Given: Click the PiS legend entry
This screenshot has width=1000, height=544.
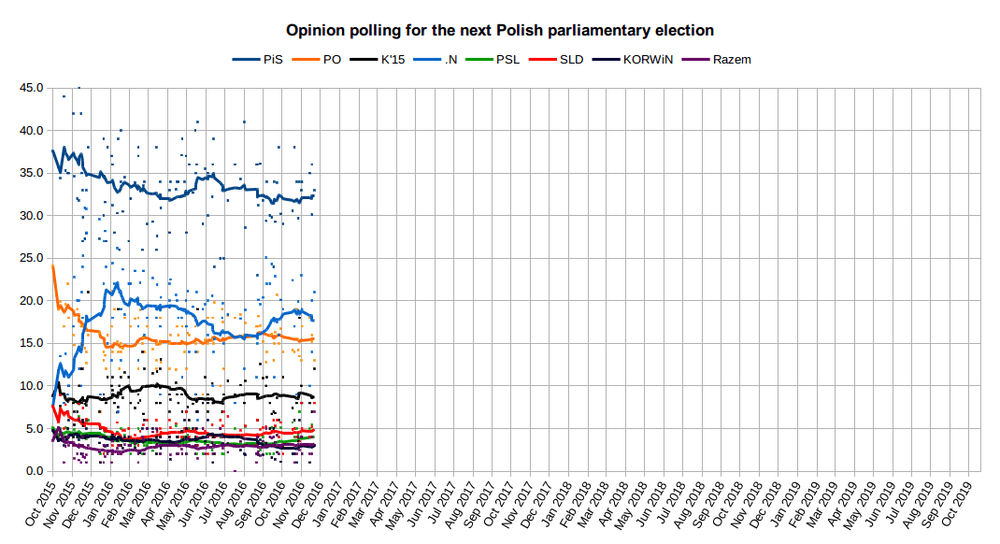Looking at the screenshot, I should 274,60.
